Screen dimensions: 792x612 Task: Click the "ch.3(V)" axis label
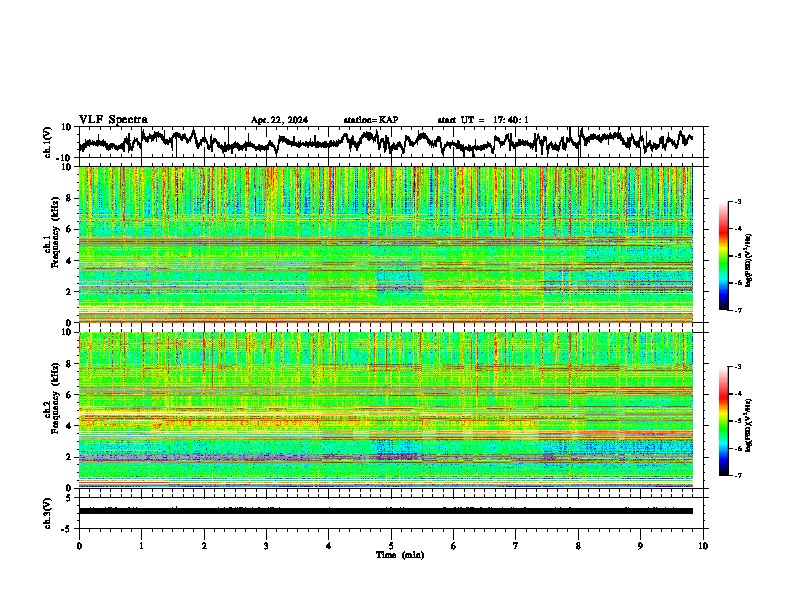tap(48, 513)
